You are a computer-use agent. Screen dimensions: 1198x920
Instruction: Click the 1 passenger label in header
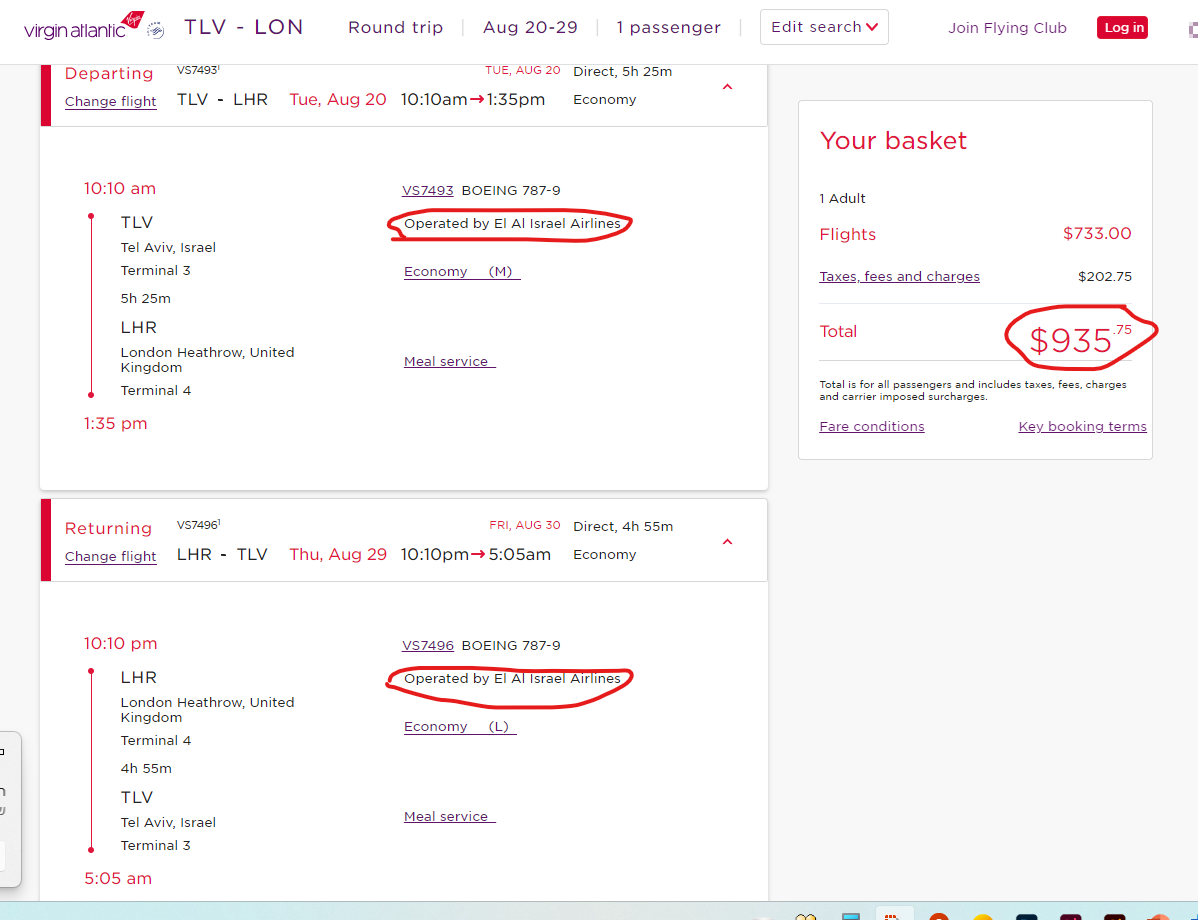click(669, 28)
